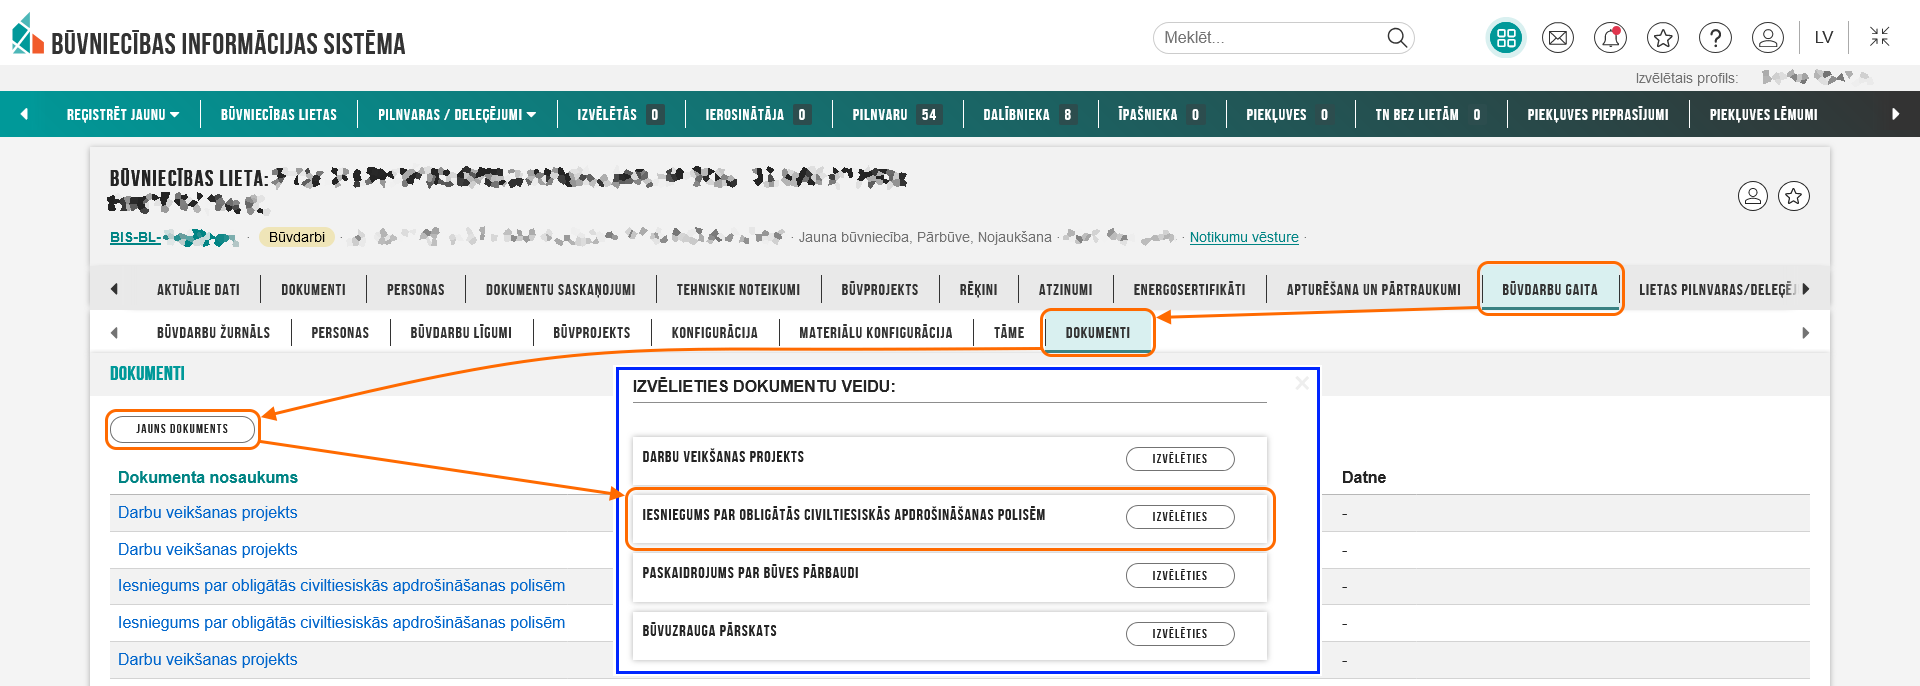Open favorites star icon in header
This screenshot has height=686, width=1920.
pos(1663,38)
